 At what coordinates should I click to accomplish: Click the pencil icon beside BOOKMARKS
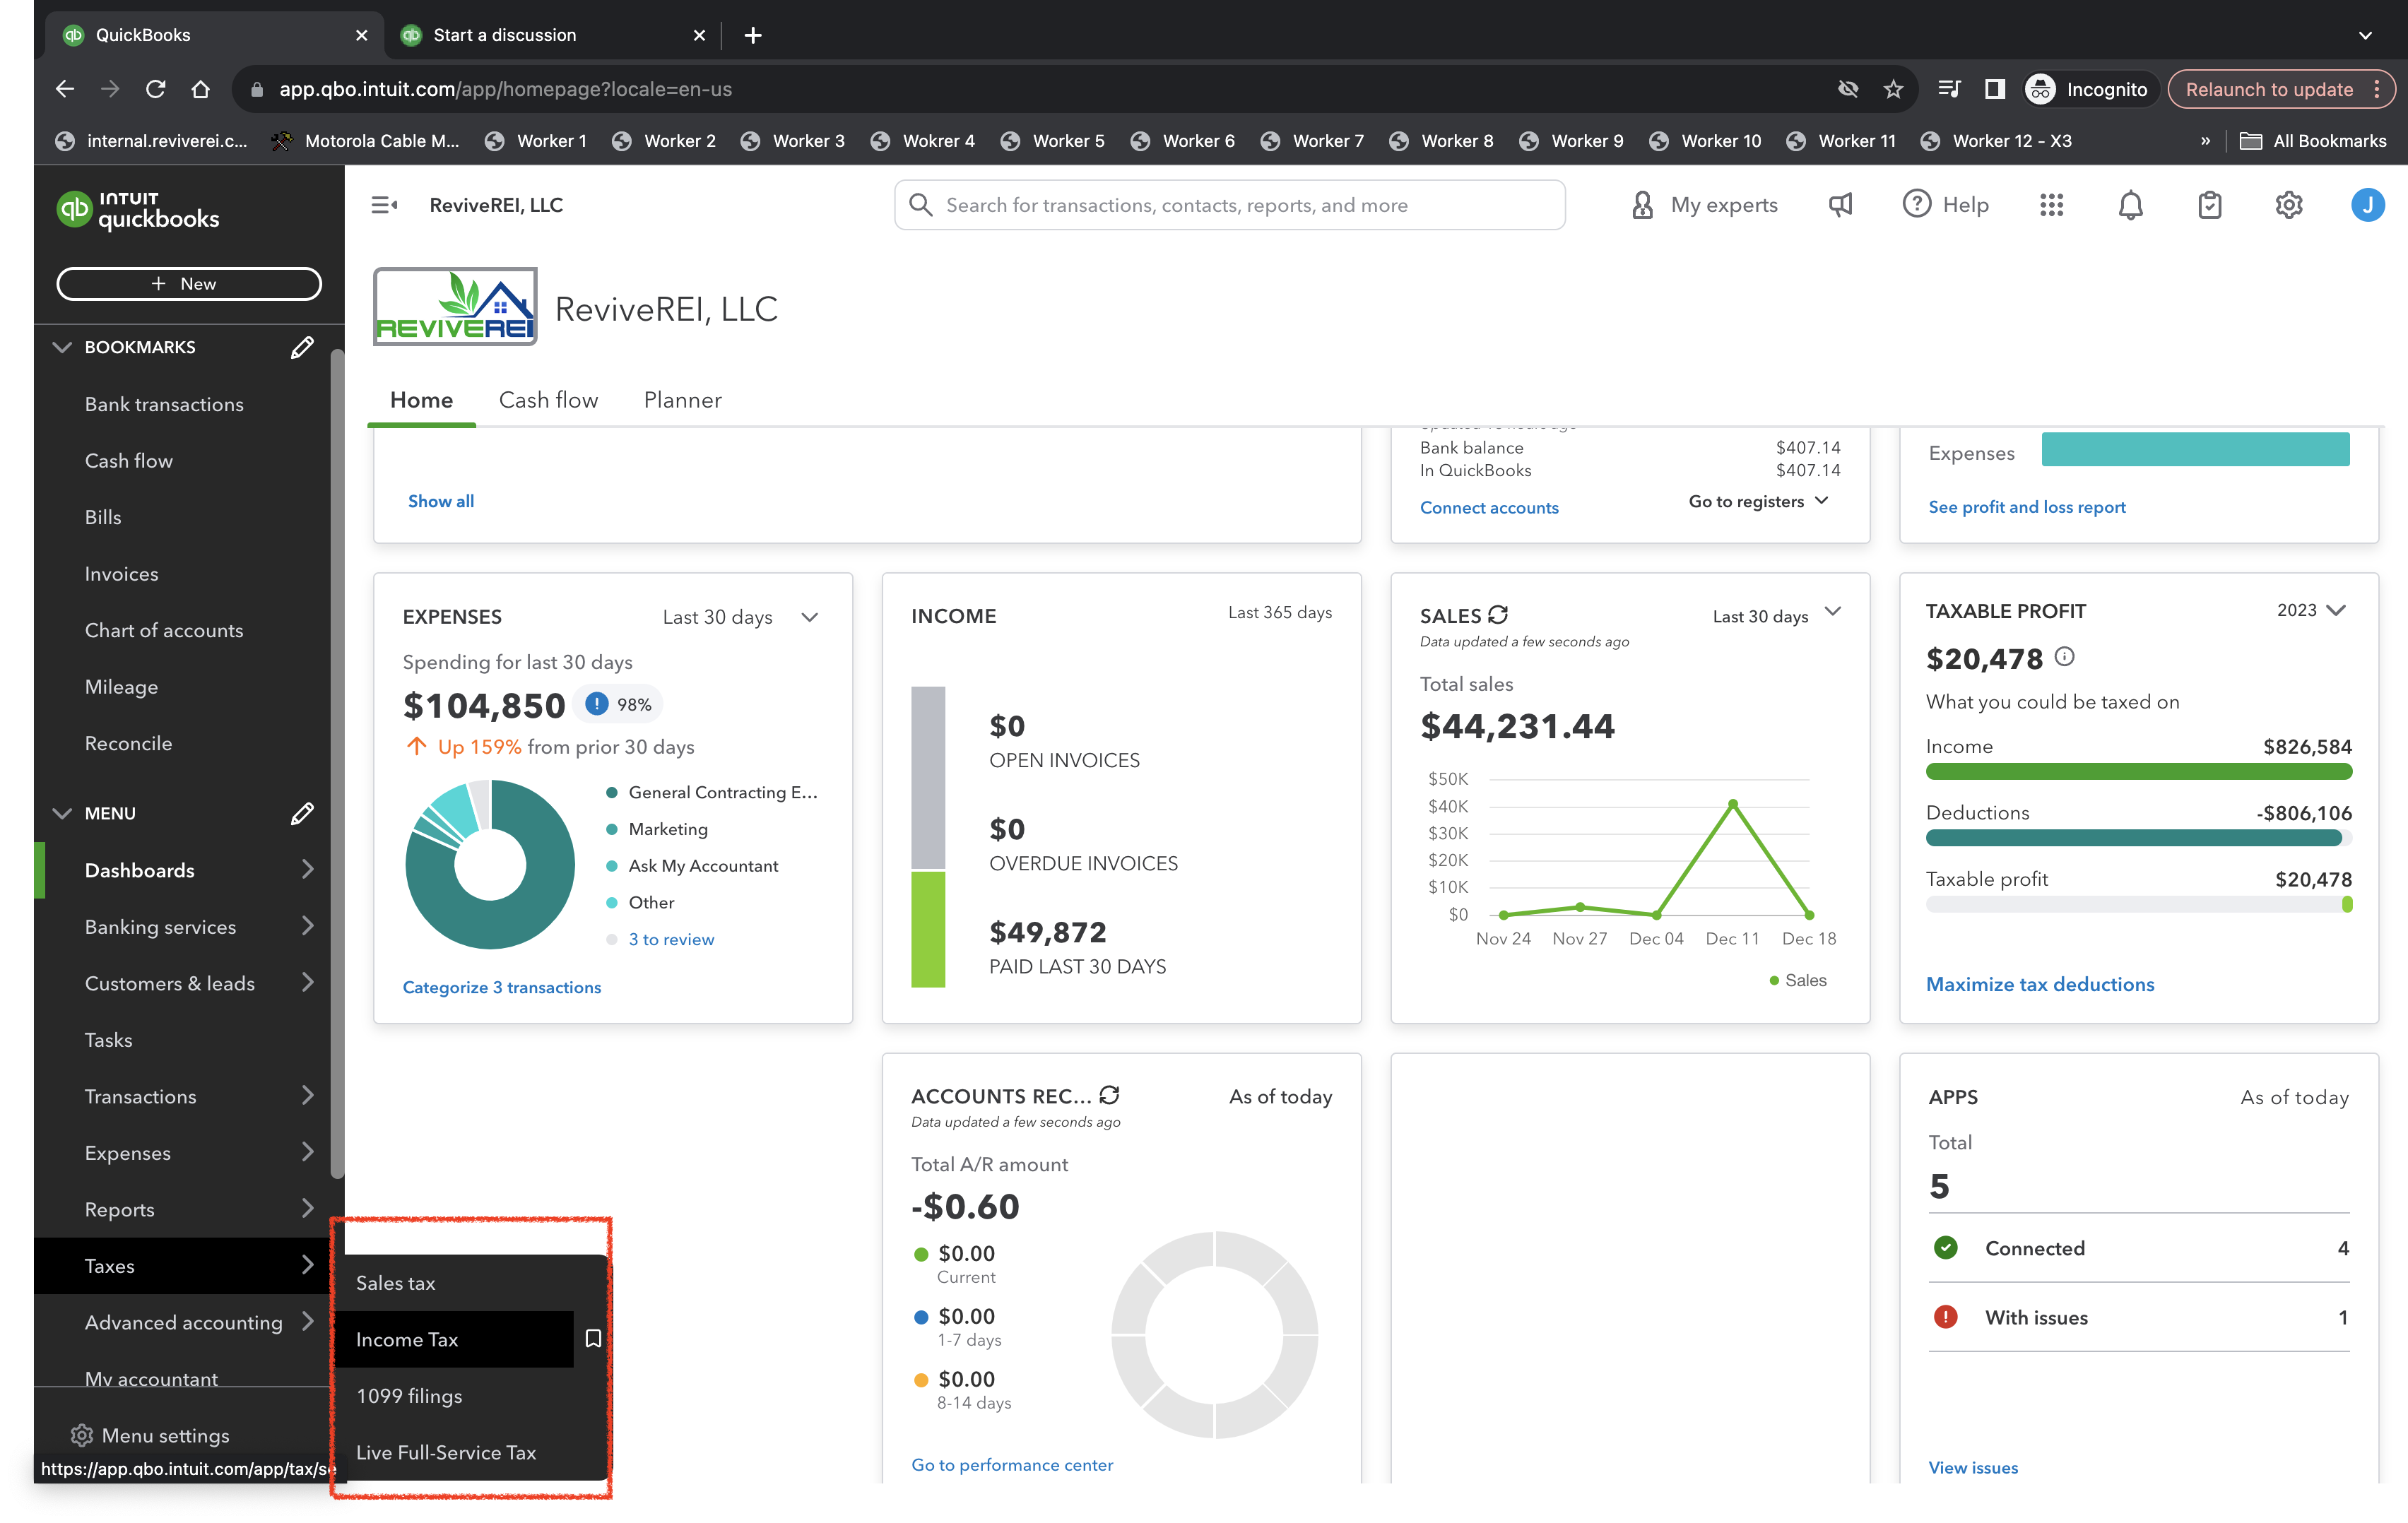(302, 347)
